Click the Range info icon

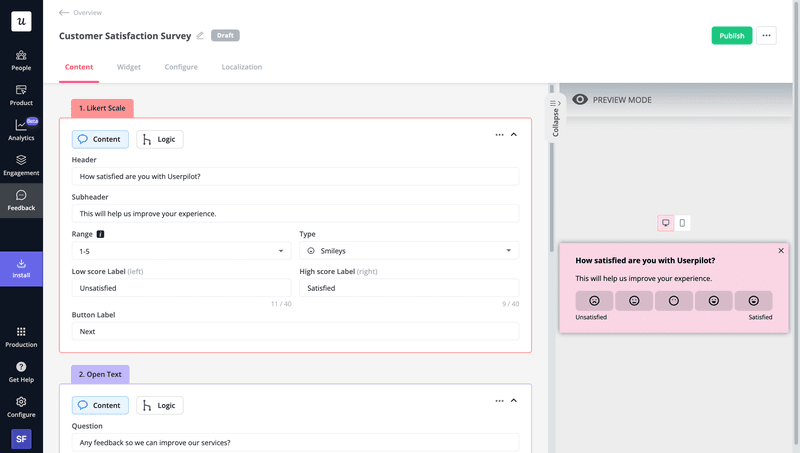pyautogui.click(x=101, y=234)
